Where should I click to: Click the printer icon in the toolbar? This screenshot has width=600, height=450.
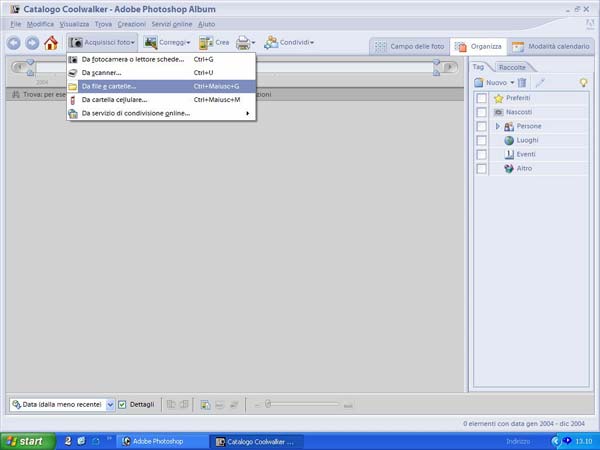[x=243, y=43]
